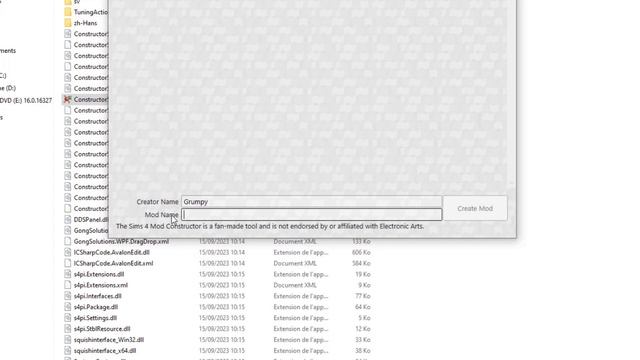Click the 606 Ko size of ICSharpCode.AvalonEdit.dll

361,252
